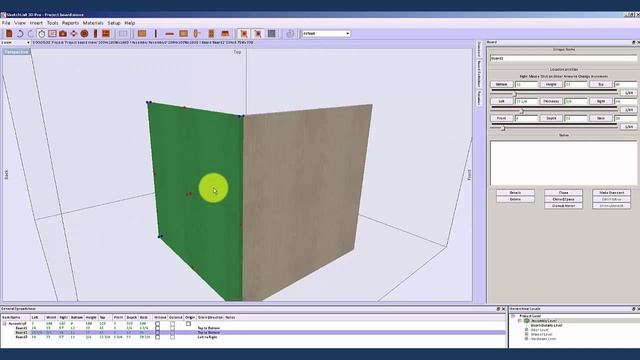Switch to the Board Definition vertical tab
Viewport: 640px width, 360px height.
click(x=479, y=74)
